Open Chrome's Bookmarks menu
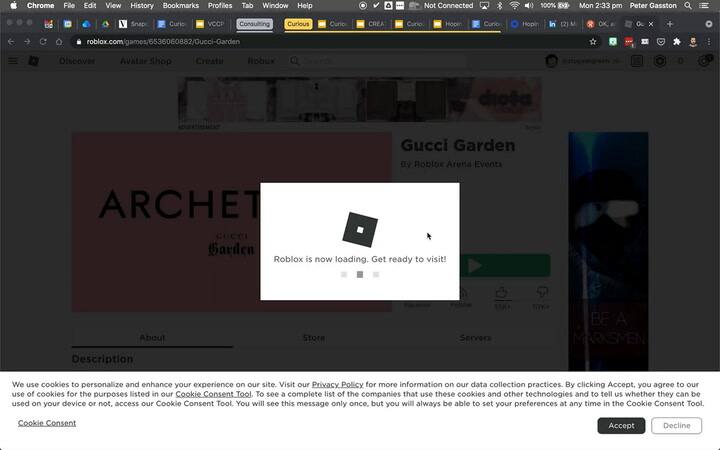Viewport: 720px width, 450px height. click(x=180, y=6)
